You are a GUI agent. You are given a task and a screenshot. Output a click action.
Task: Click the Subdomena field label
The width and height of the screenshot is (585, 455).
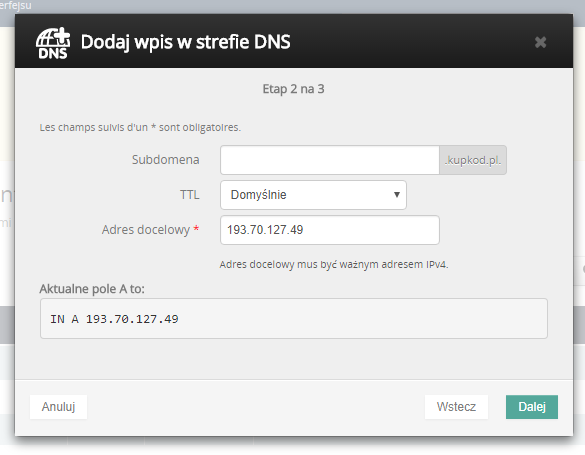point(166,160)
